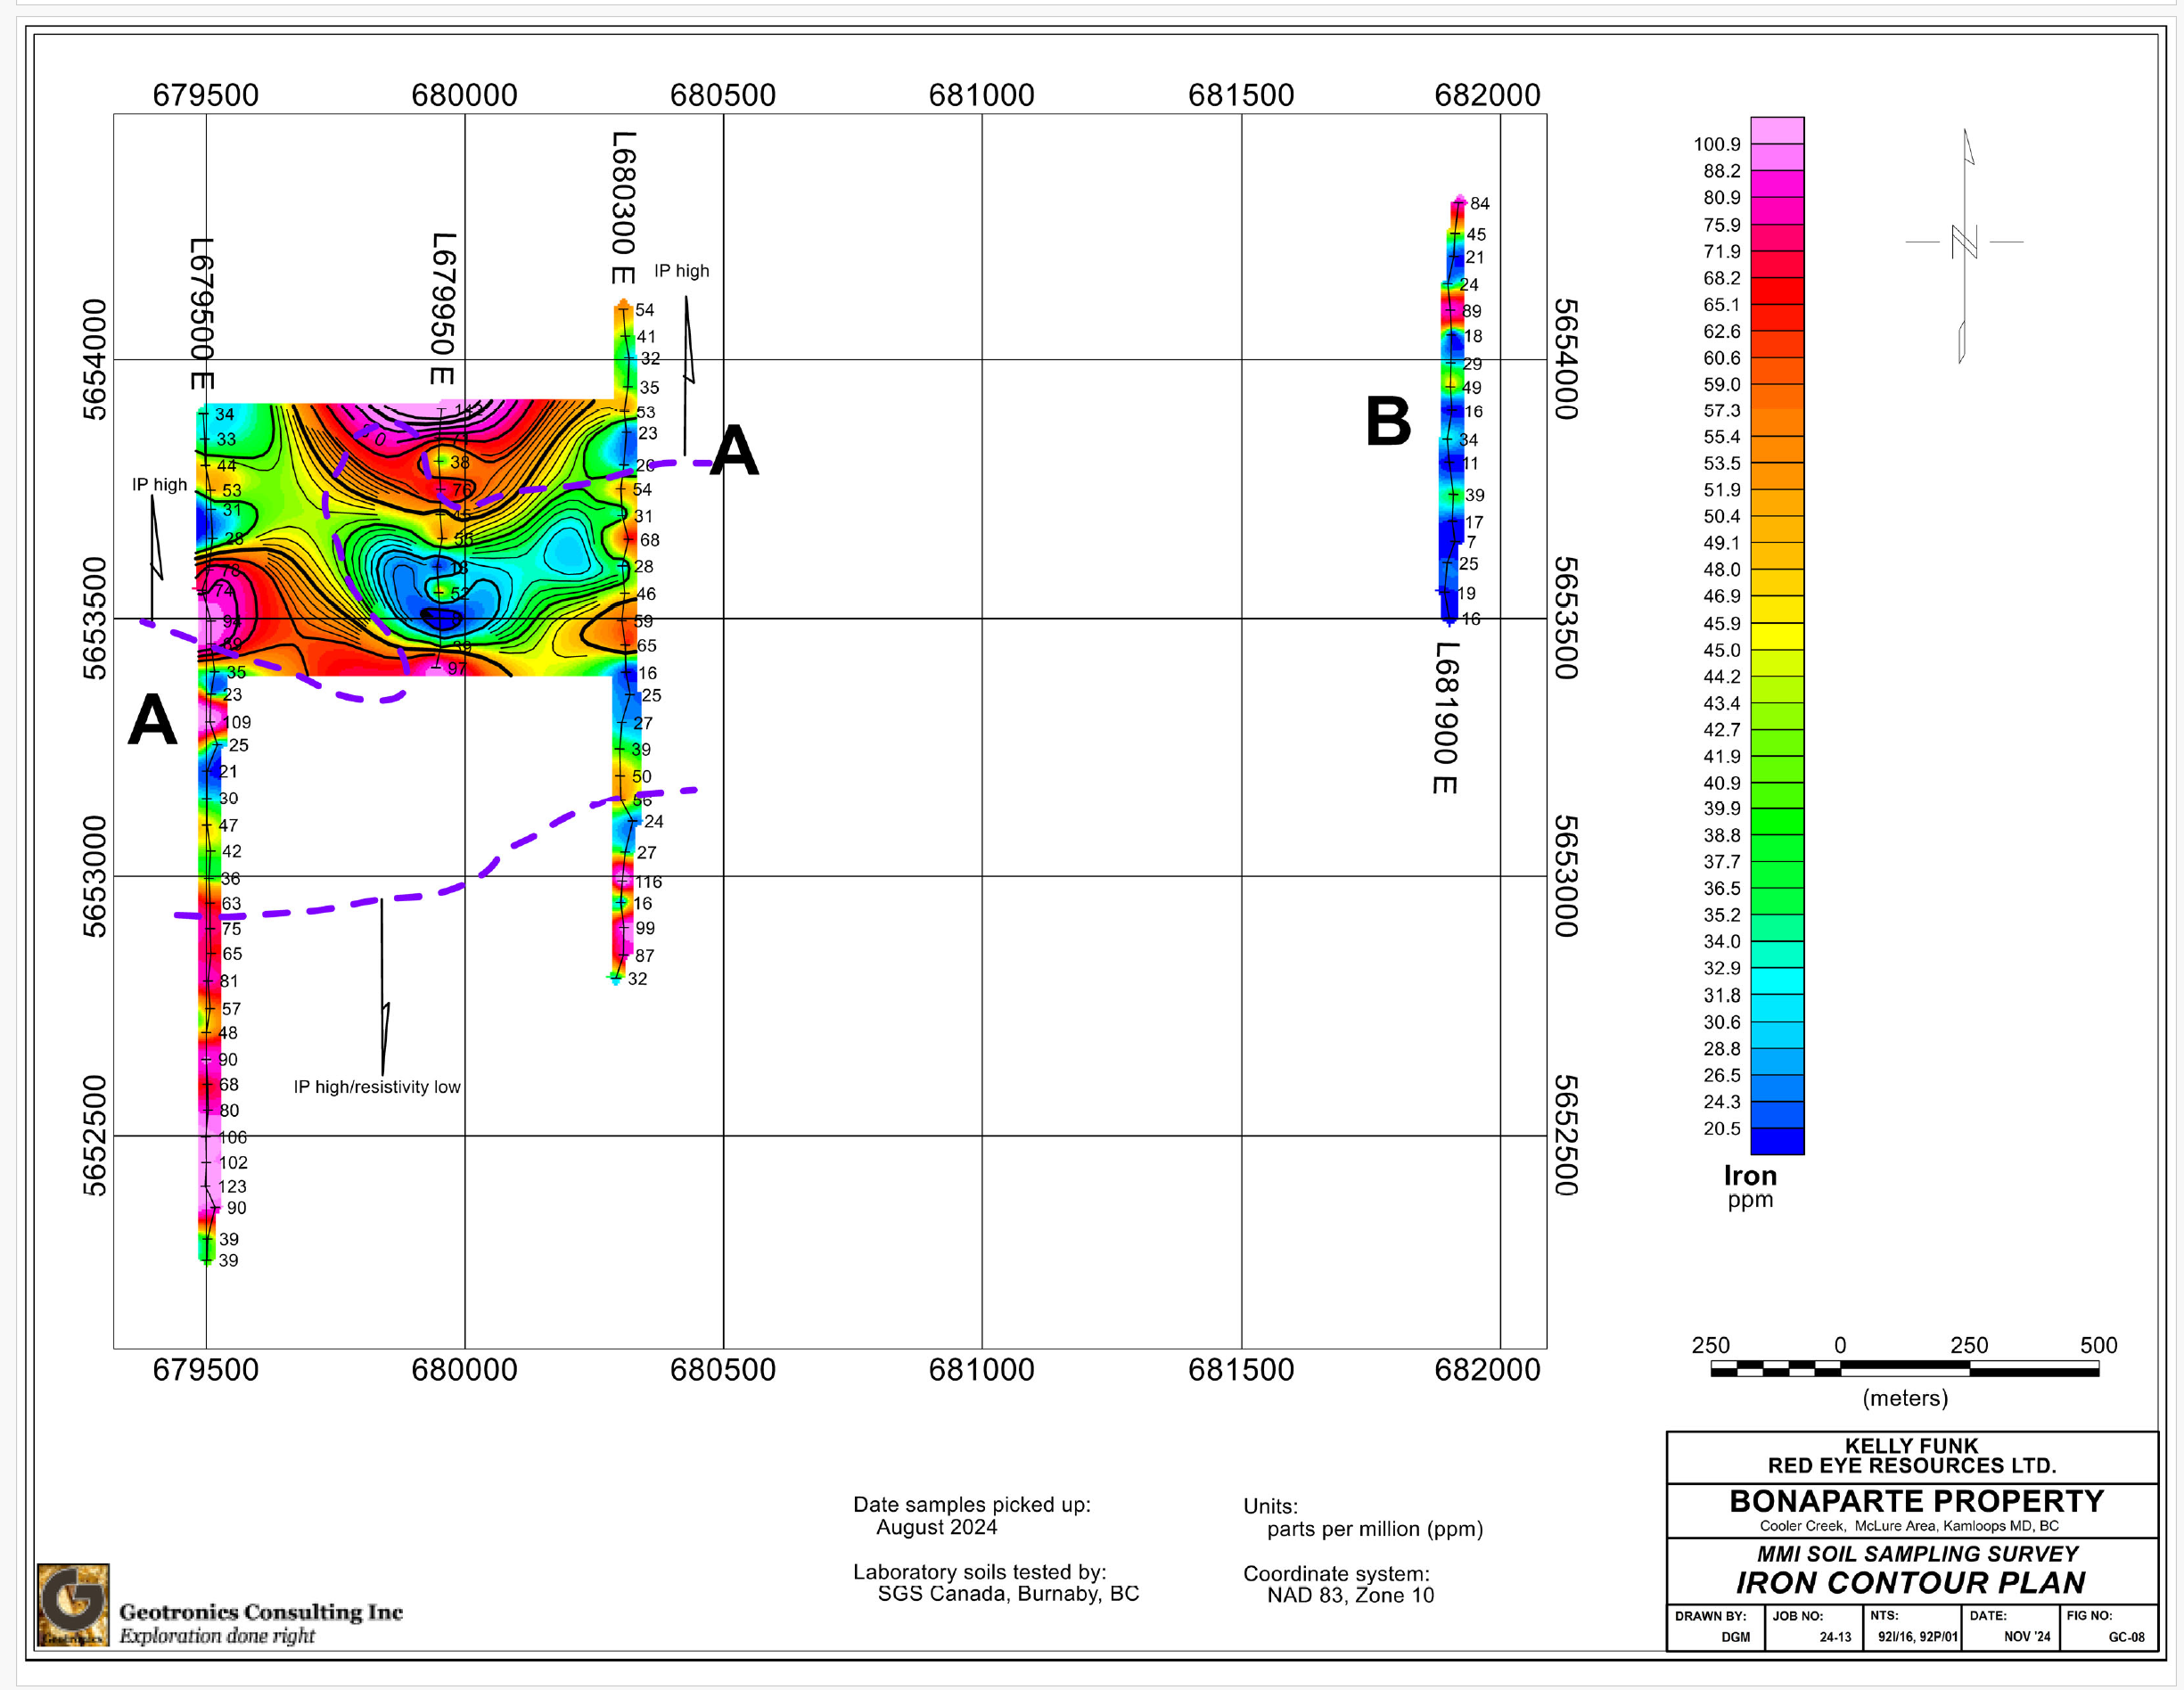Click the large A marker at lower left
This screenshot has height=1690, width=2184.
[x=152, y=719]
